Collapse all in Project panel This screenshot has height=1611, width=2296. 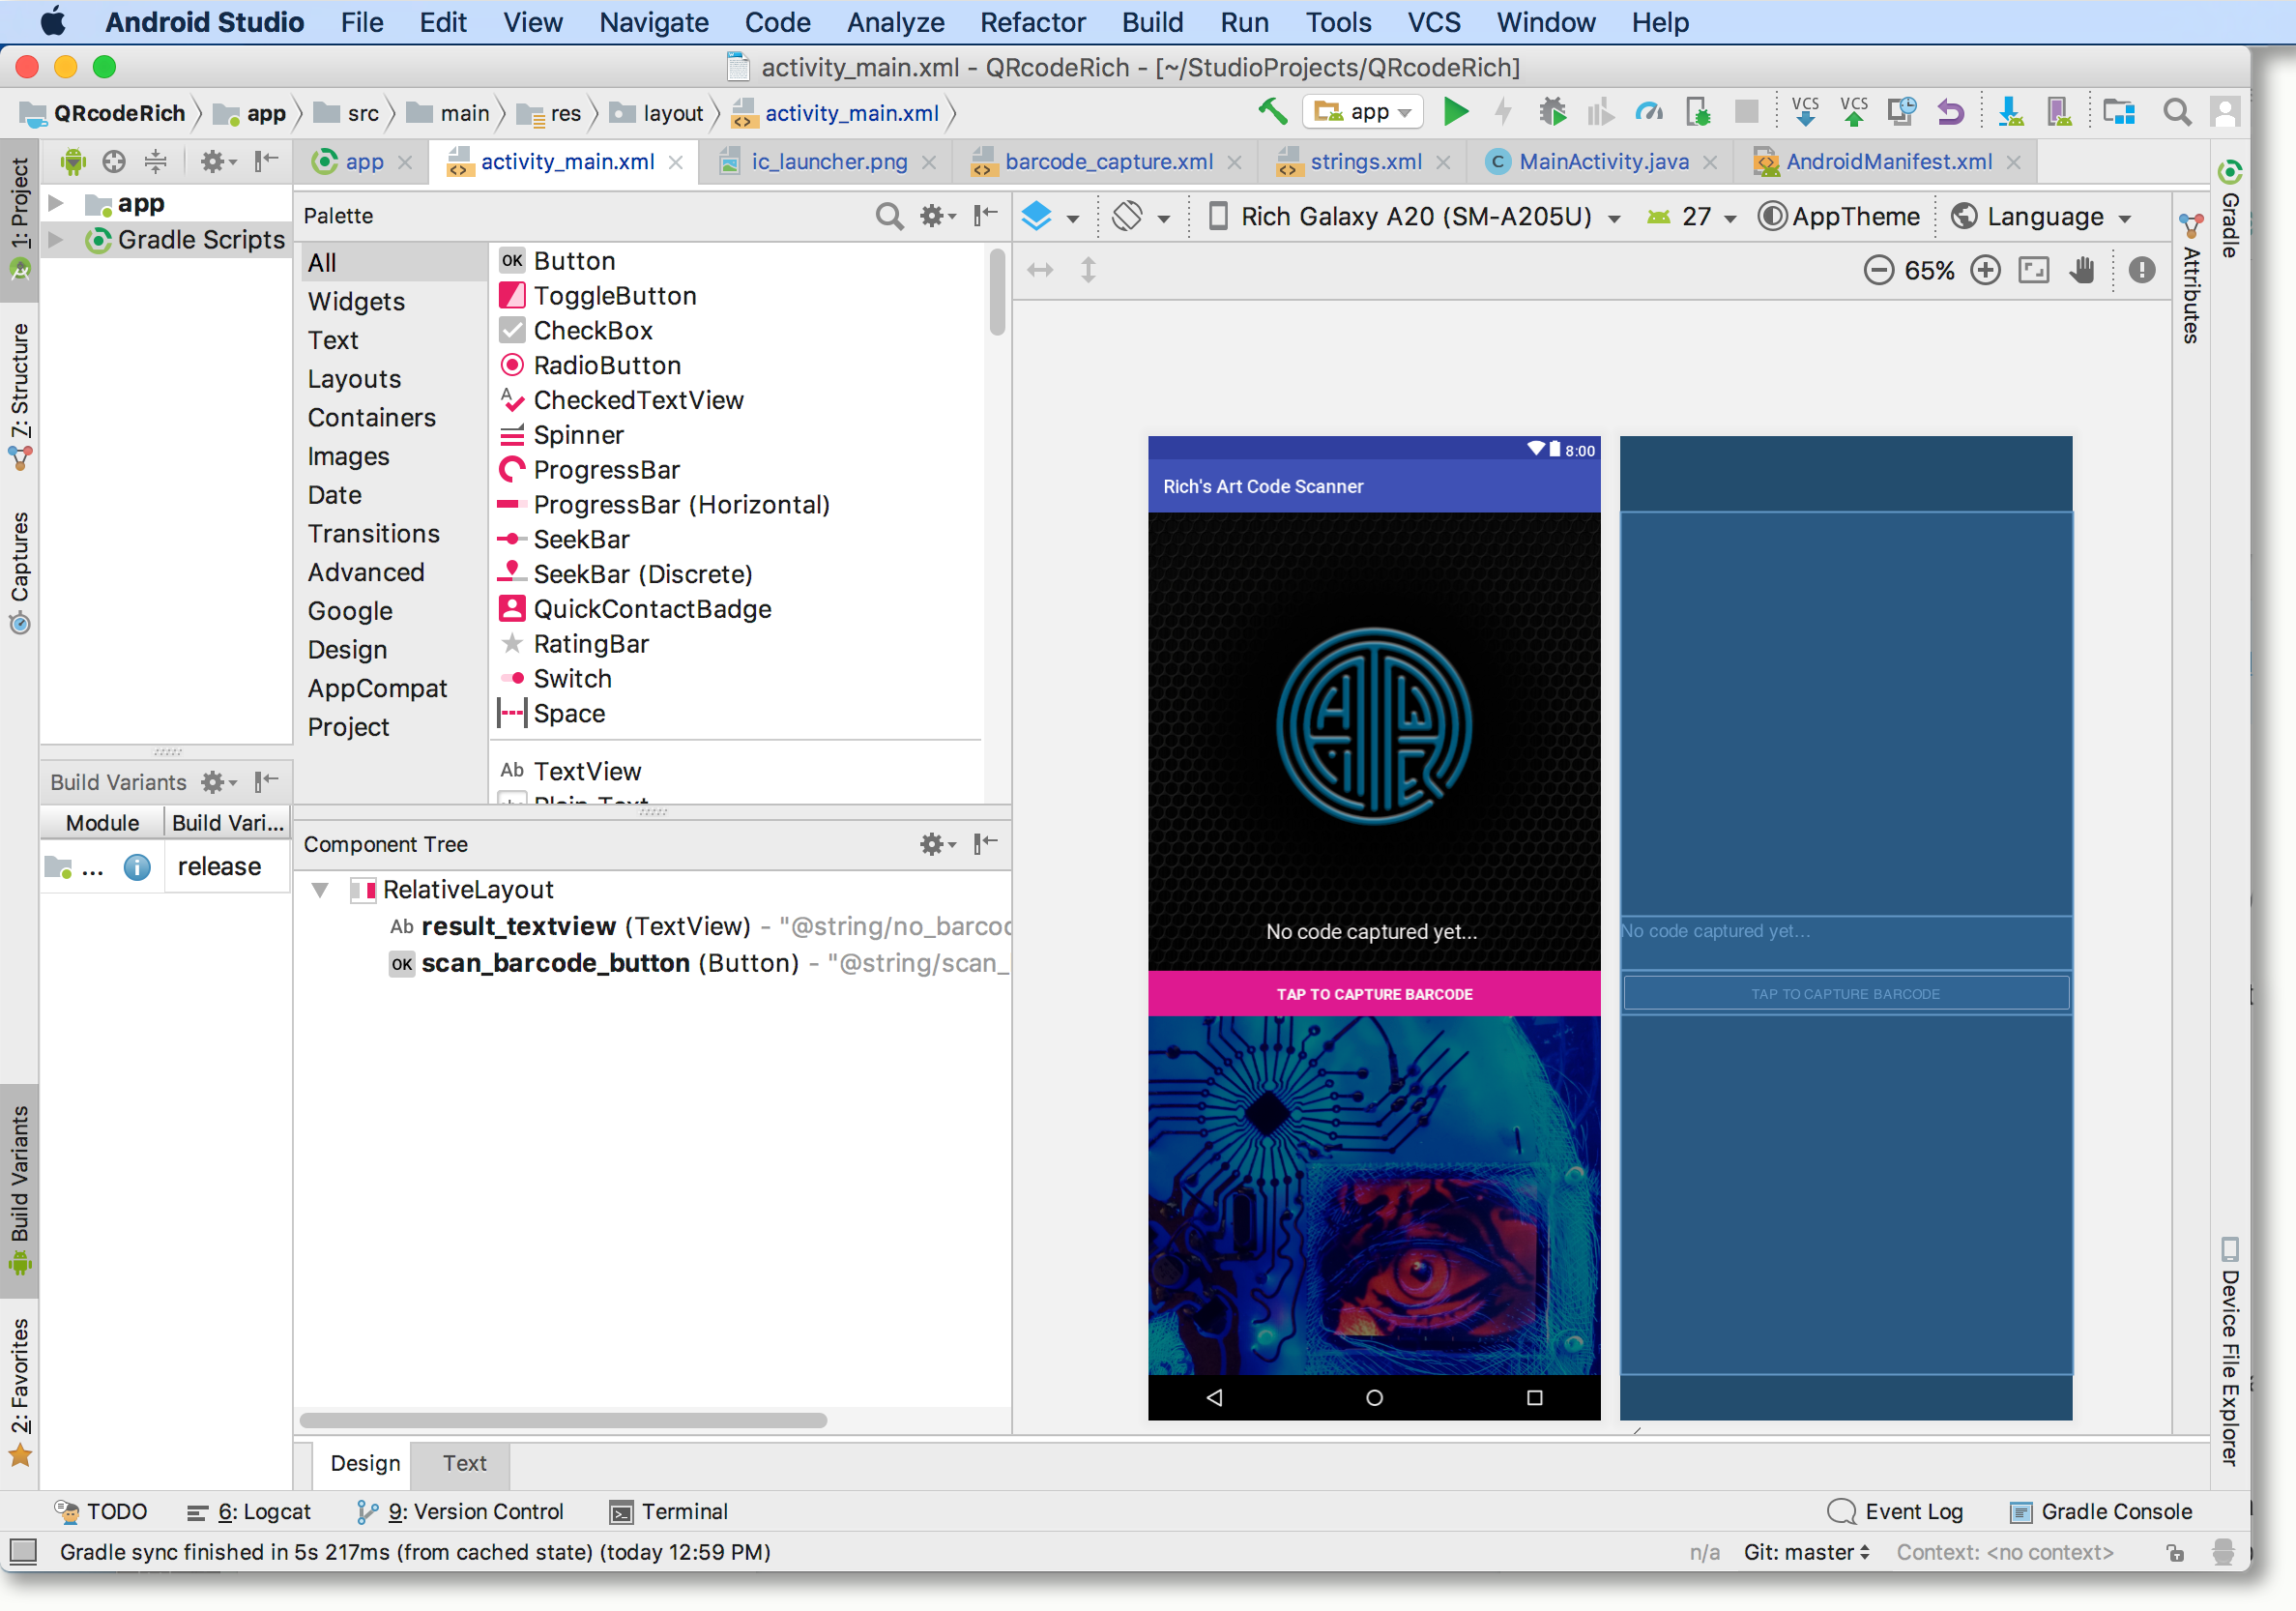pyautogui.click(x=156, y=161)
